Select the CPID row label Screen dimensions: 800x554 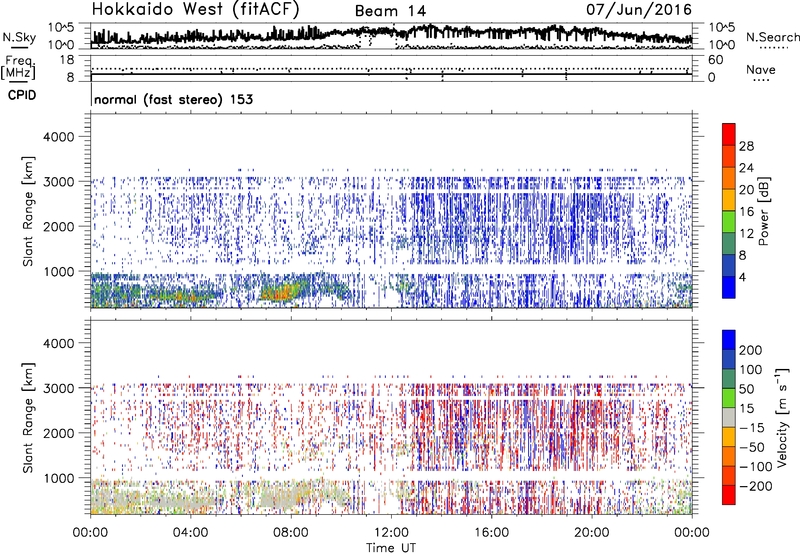coord(22,95)
